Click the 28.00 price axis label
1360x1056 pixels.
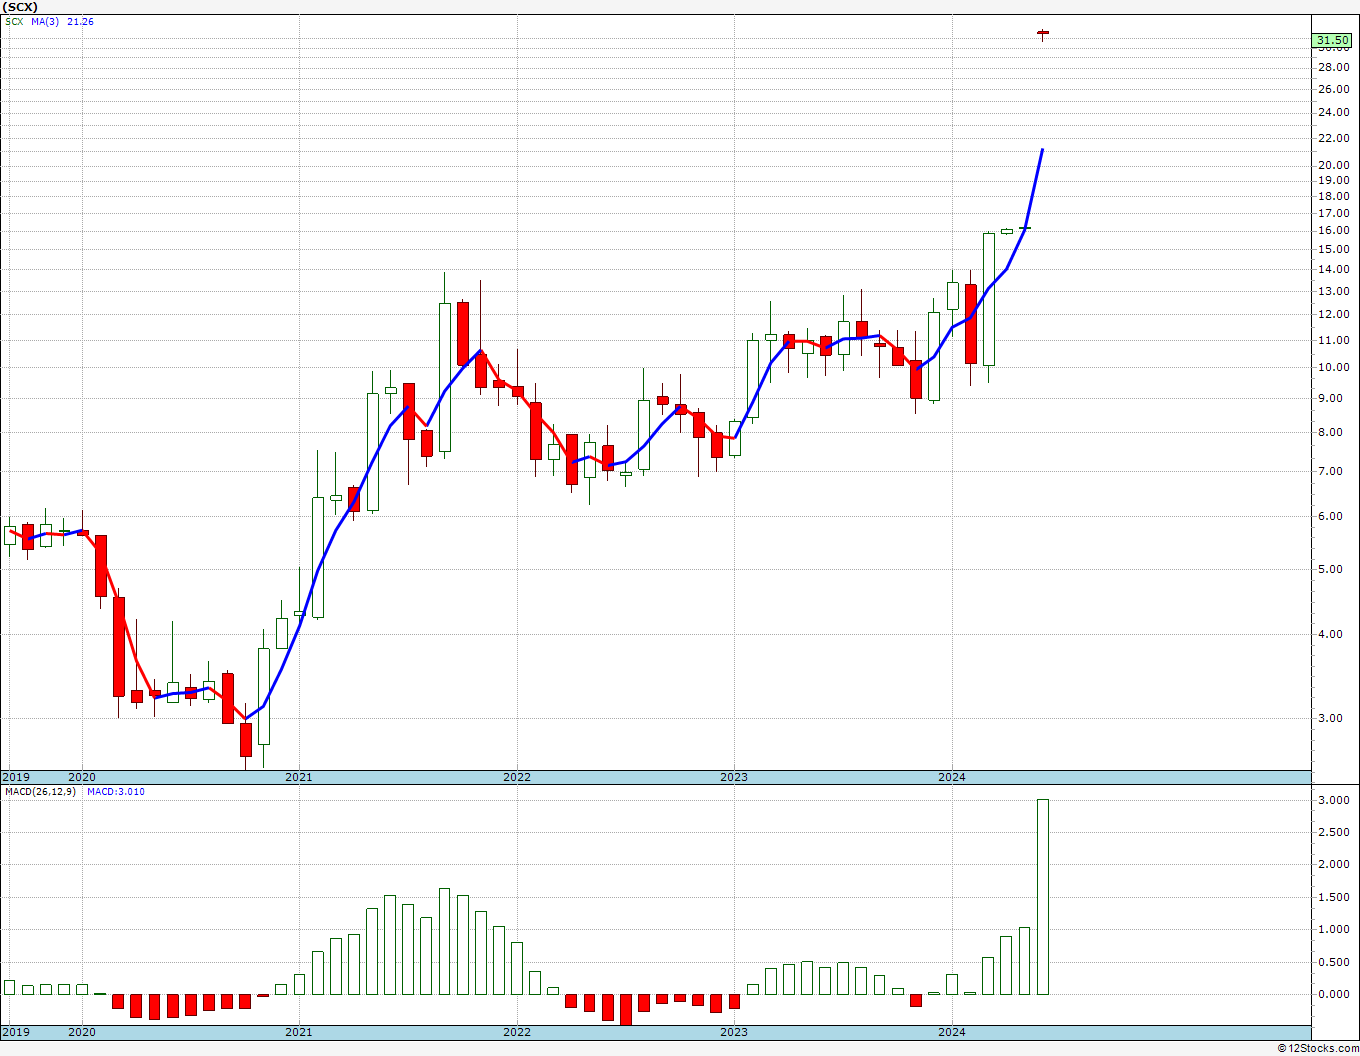pyautogui.click(x=1333, y=68)
